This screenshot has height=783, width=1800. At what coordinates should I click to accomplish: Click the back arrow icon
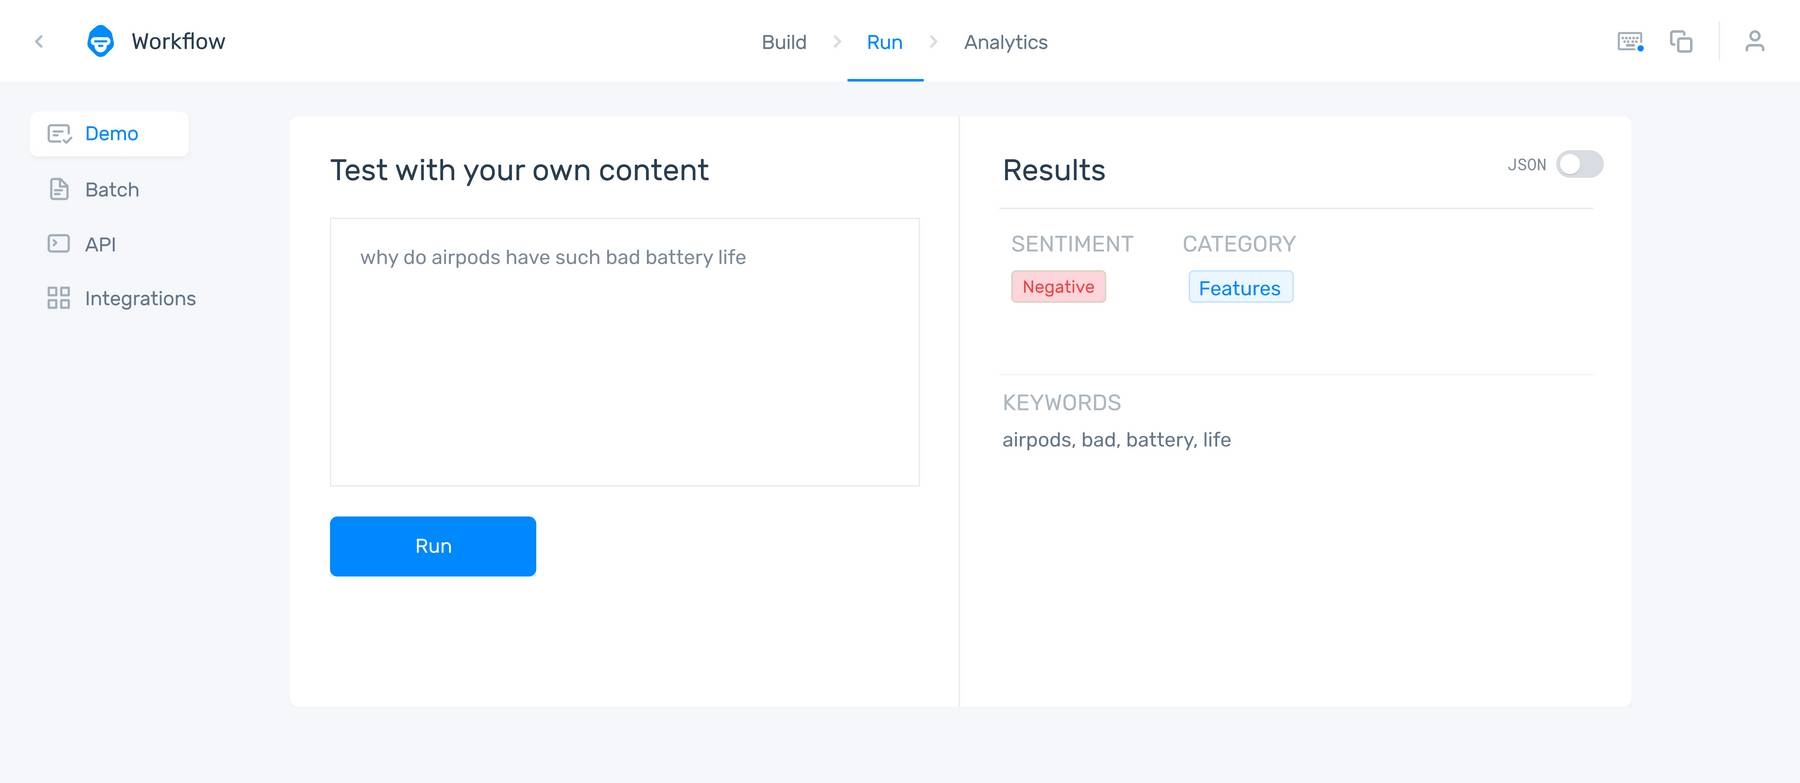39,41
